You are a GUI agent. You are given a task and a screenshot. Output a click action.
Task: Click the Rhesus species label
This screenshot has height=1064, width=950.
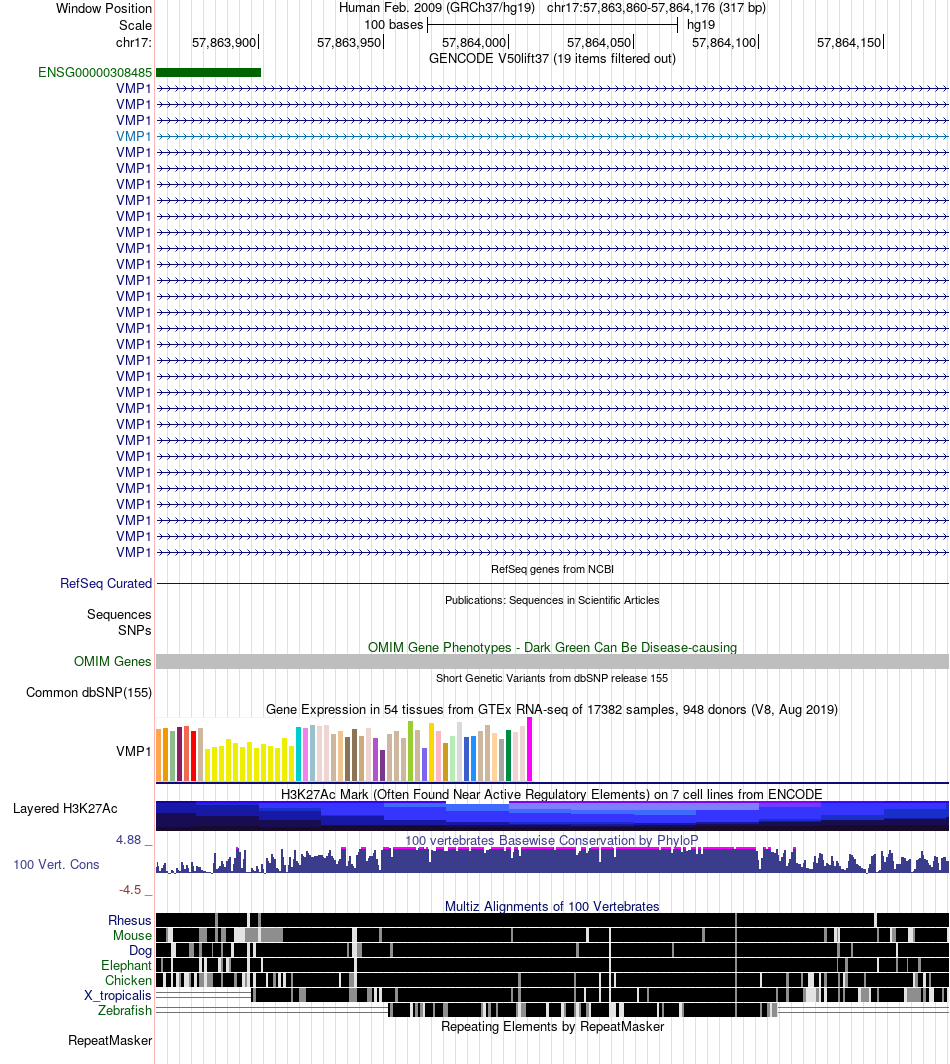pos(130,921)
